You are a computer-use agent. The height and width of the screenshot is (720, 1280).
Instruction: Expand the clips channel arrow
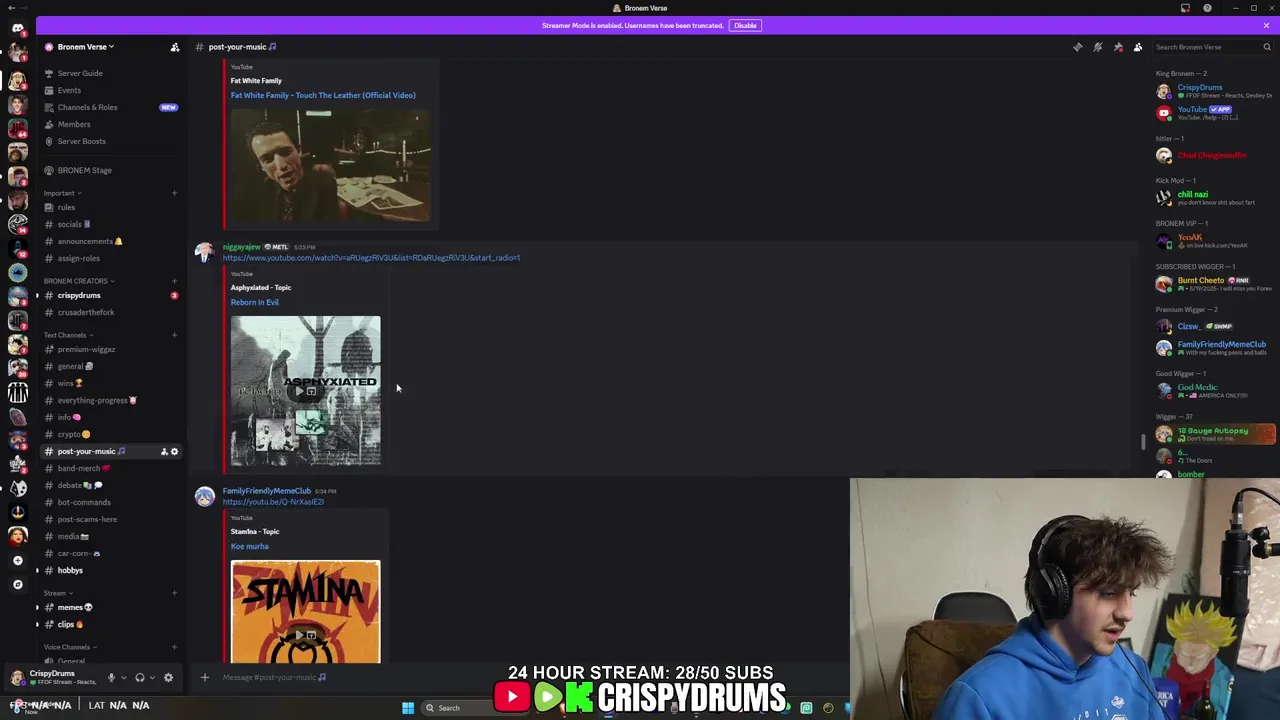[37, 624]
